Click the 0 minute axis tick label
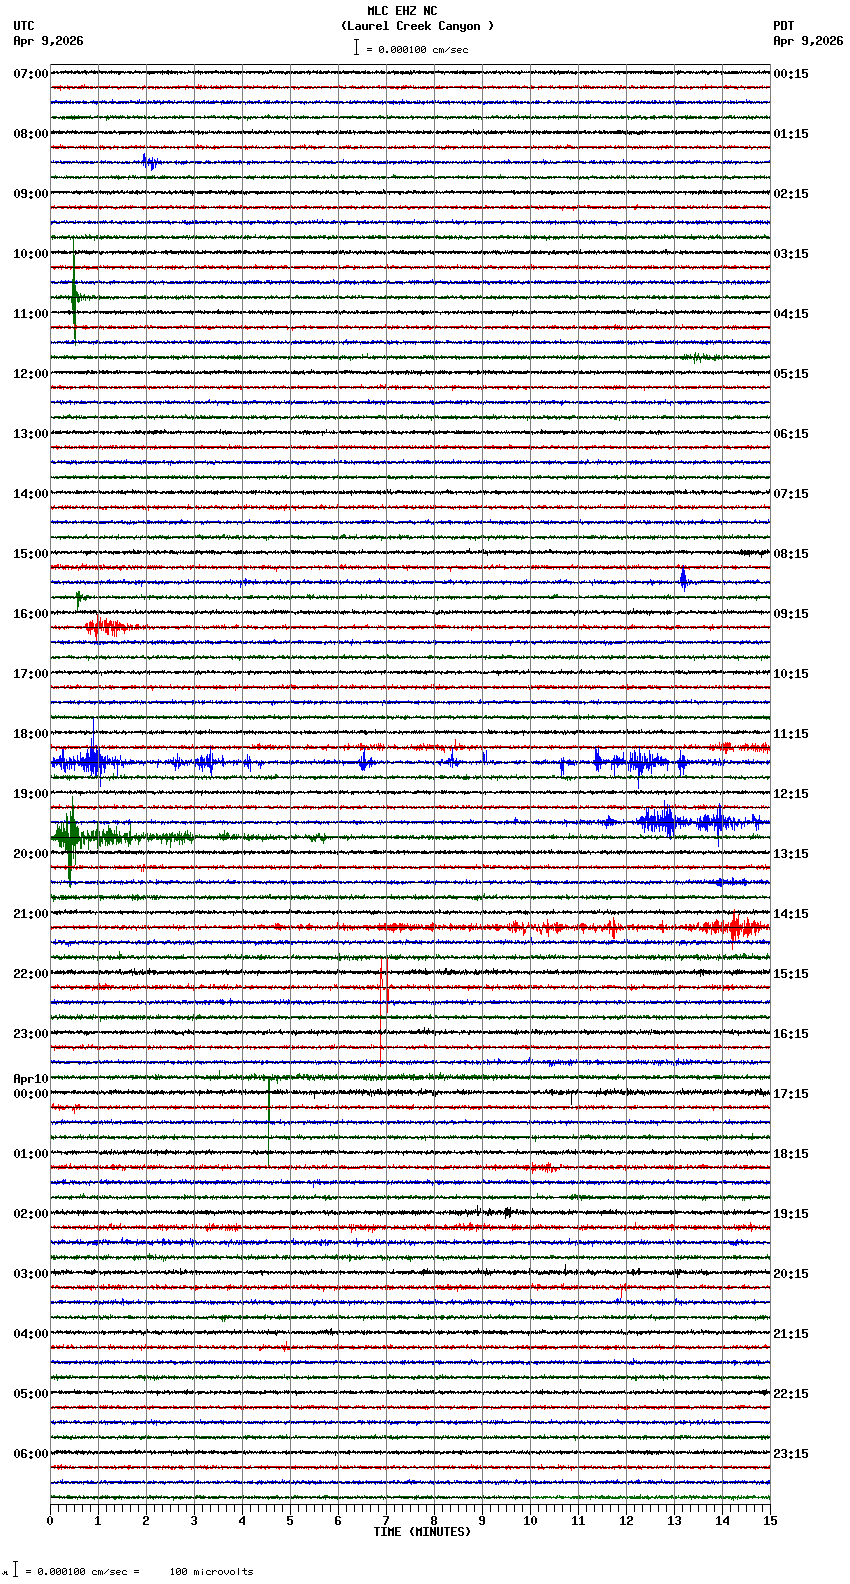Viewport: 850px width, 1584px height. click(x=50, y=1521)
